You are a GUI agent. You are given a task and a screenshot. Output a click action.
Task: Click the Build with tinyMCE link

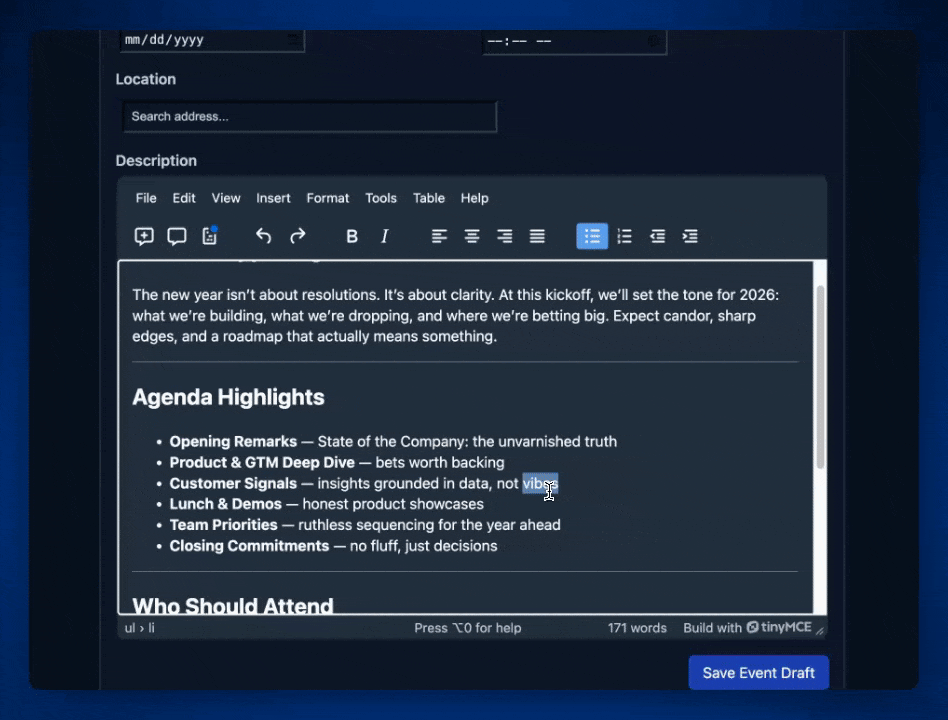point(747,628)
